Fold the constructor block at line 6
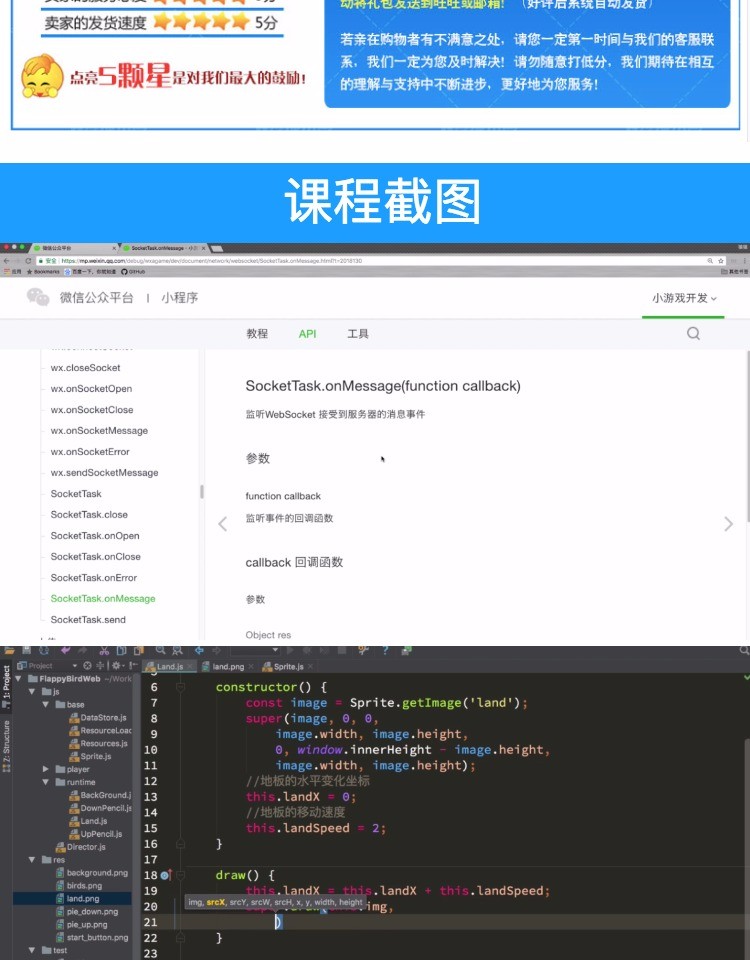The height and width of the screenshot is (960, 750). pyautogui.click(x=181, y=687)
